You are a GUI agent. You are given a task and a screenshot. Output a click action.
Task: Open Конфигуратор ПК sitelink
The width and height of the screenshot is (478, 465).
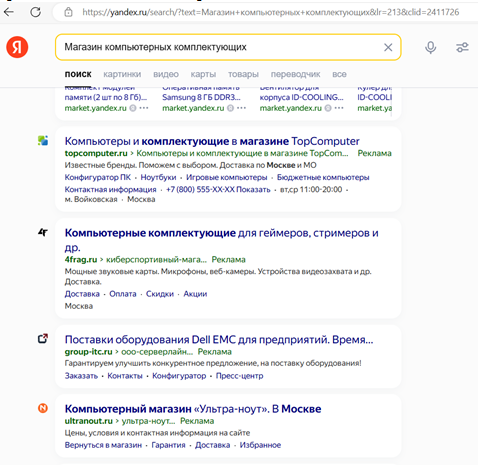tap(98, 177)
